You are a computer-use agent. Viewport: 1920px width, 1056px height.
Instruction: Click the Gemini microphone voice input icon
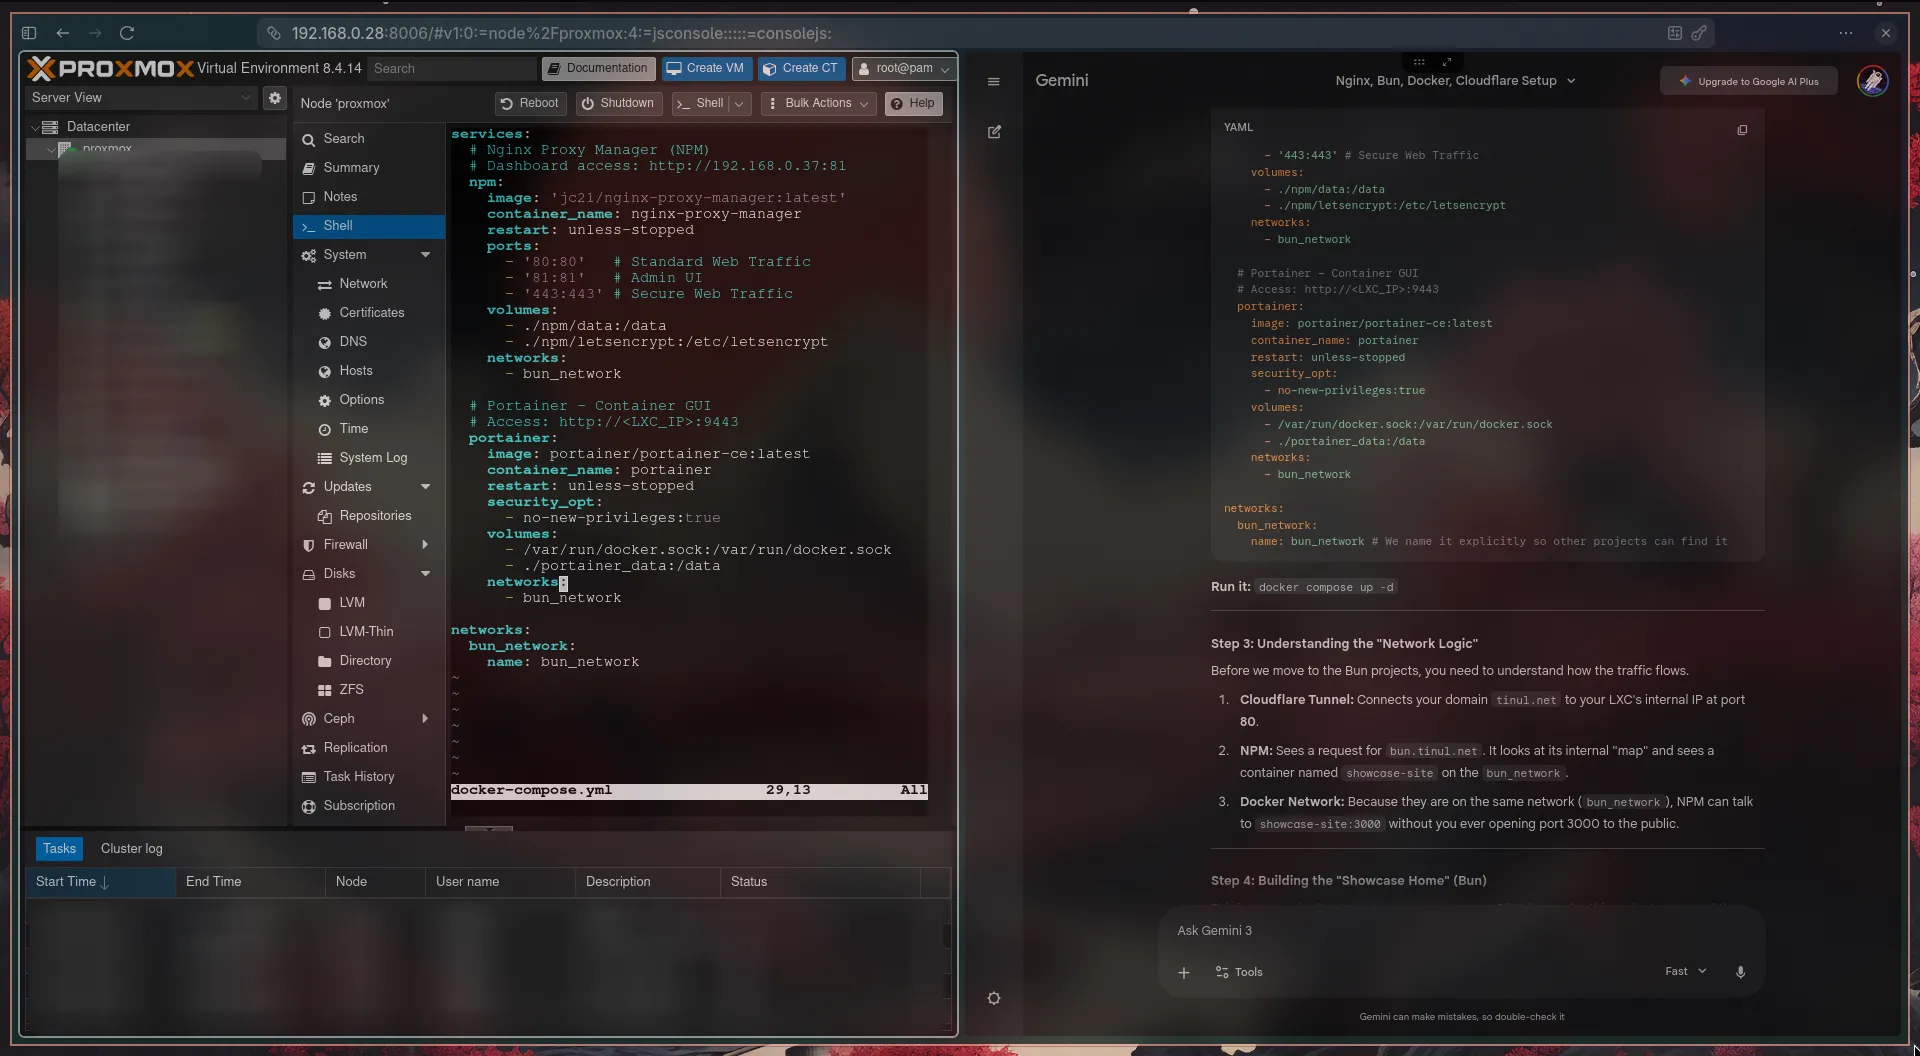tap(1740, 972)
